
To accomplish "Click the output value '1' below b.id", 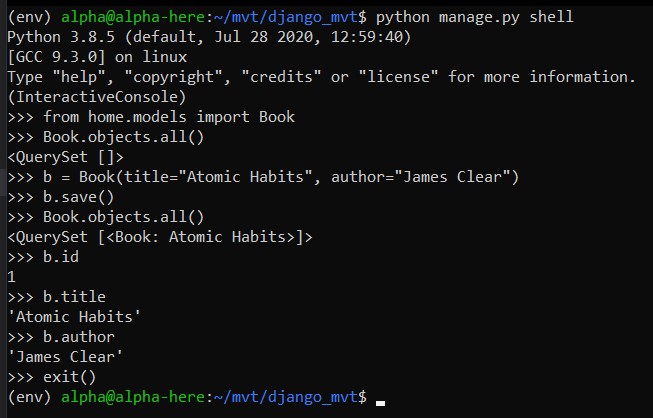I will click(x=11, y=277).
